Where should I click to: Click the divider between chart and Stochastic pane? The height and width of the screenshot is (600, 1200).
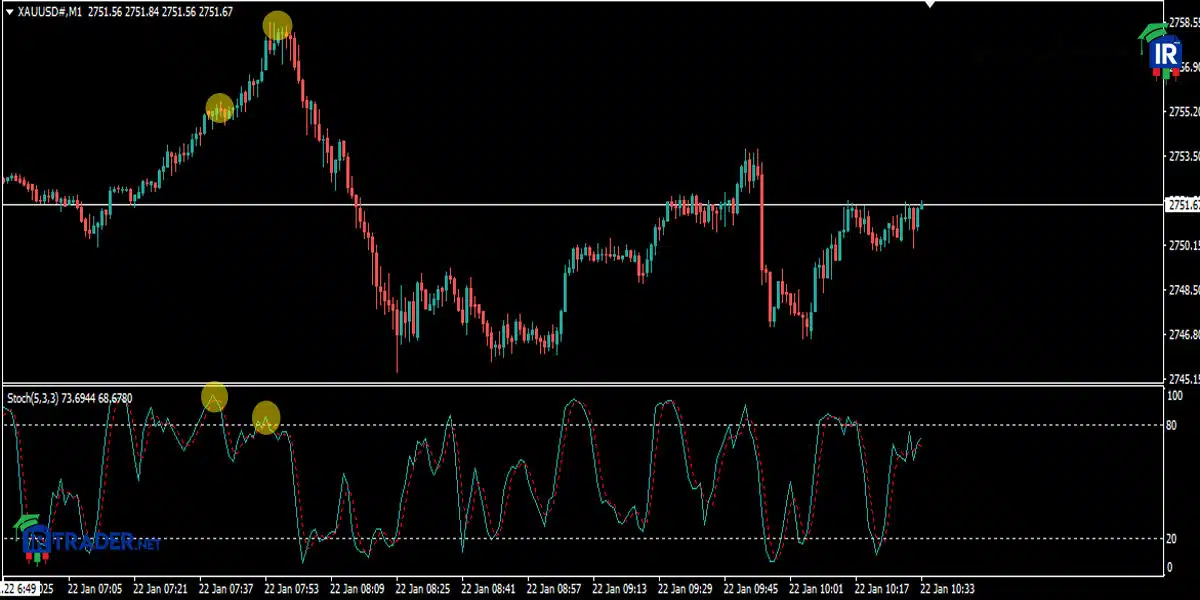tap(582, 384)
